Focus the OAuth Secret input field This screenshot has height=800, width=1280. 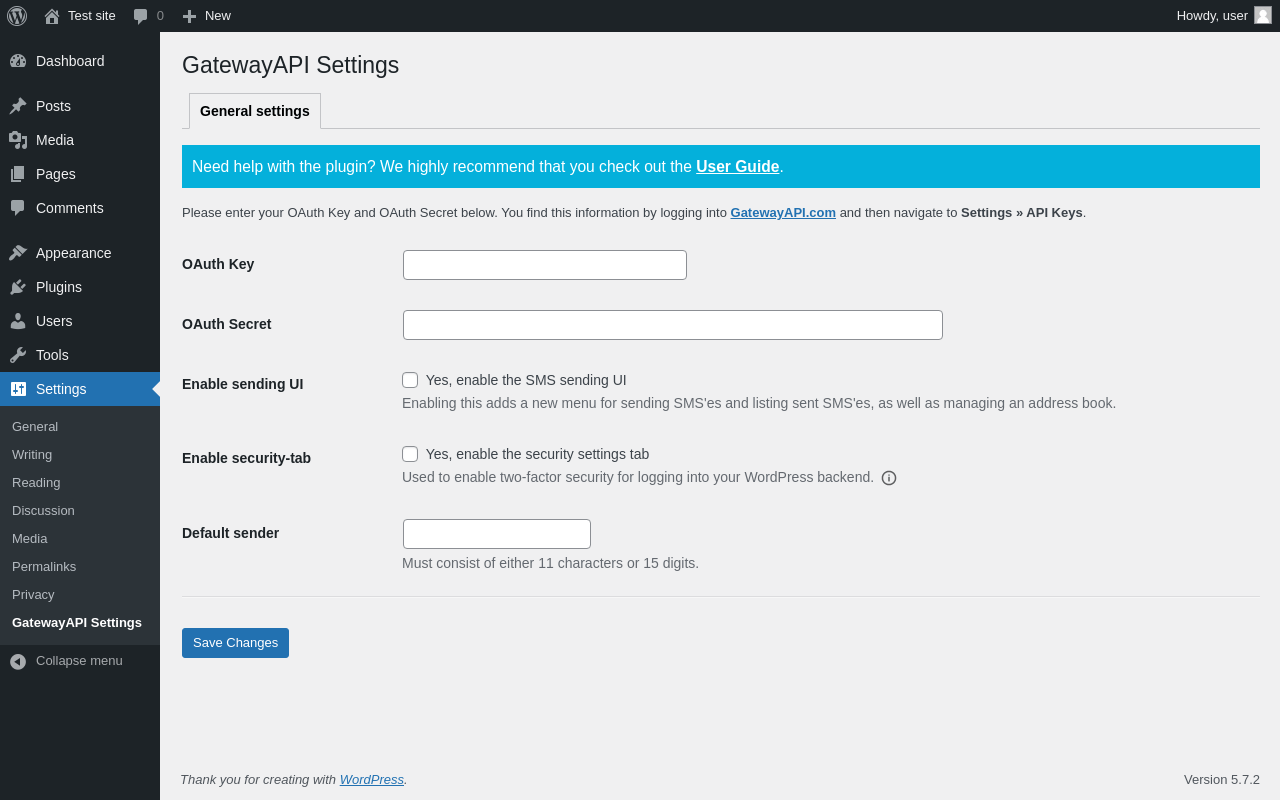pyautogui.click(x=673, y=325)
